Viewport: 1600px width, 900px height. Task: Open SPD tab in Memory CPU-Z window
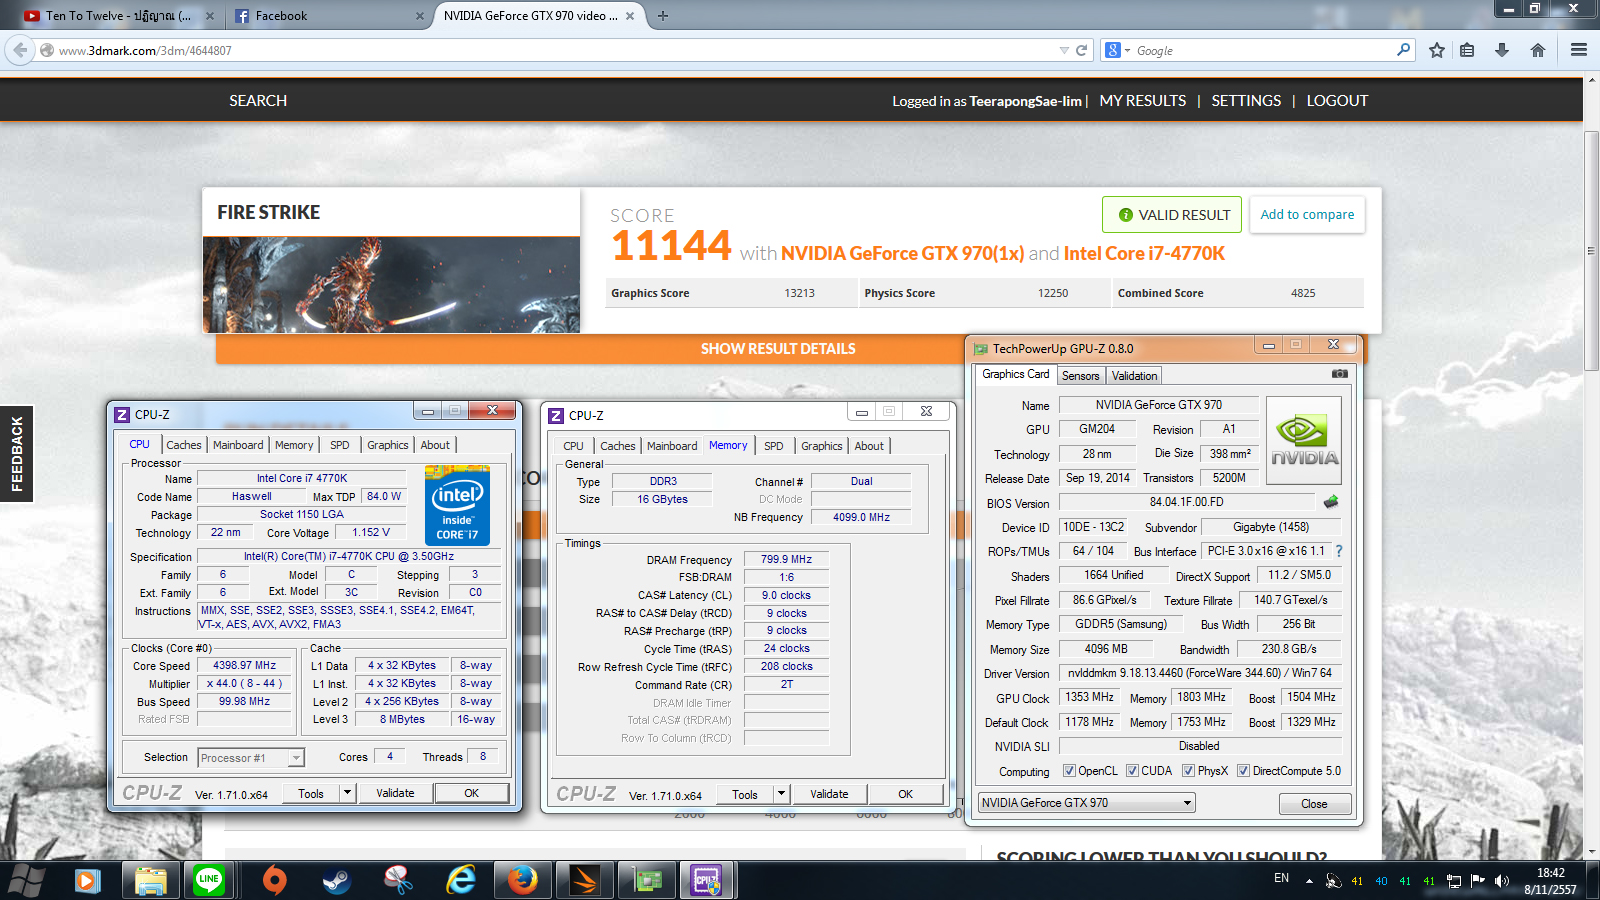point(774,446)
